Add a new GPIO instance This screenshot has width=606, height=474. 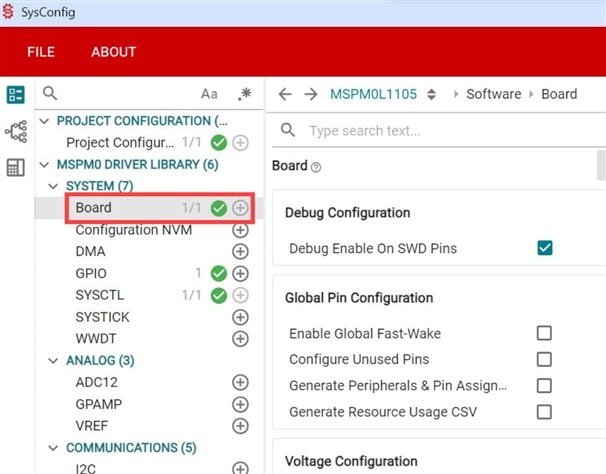pos(240,274)
